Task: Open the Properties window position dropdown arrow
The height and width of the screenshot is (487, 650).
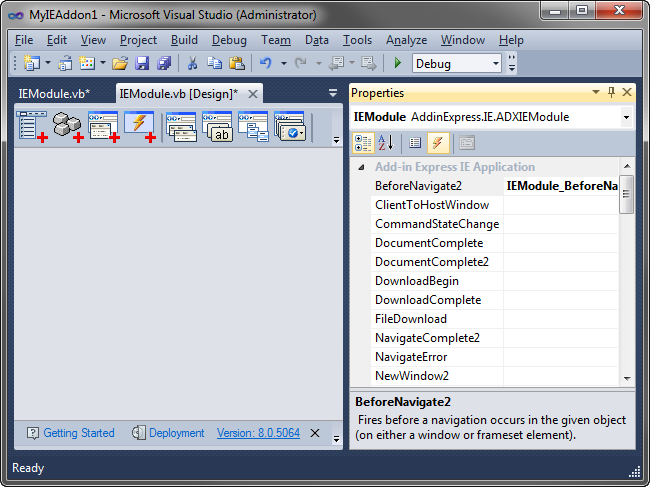Action: click(596, 92)
